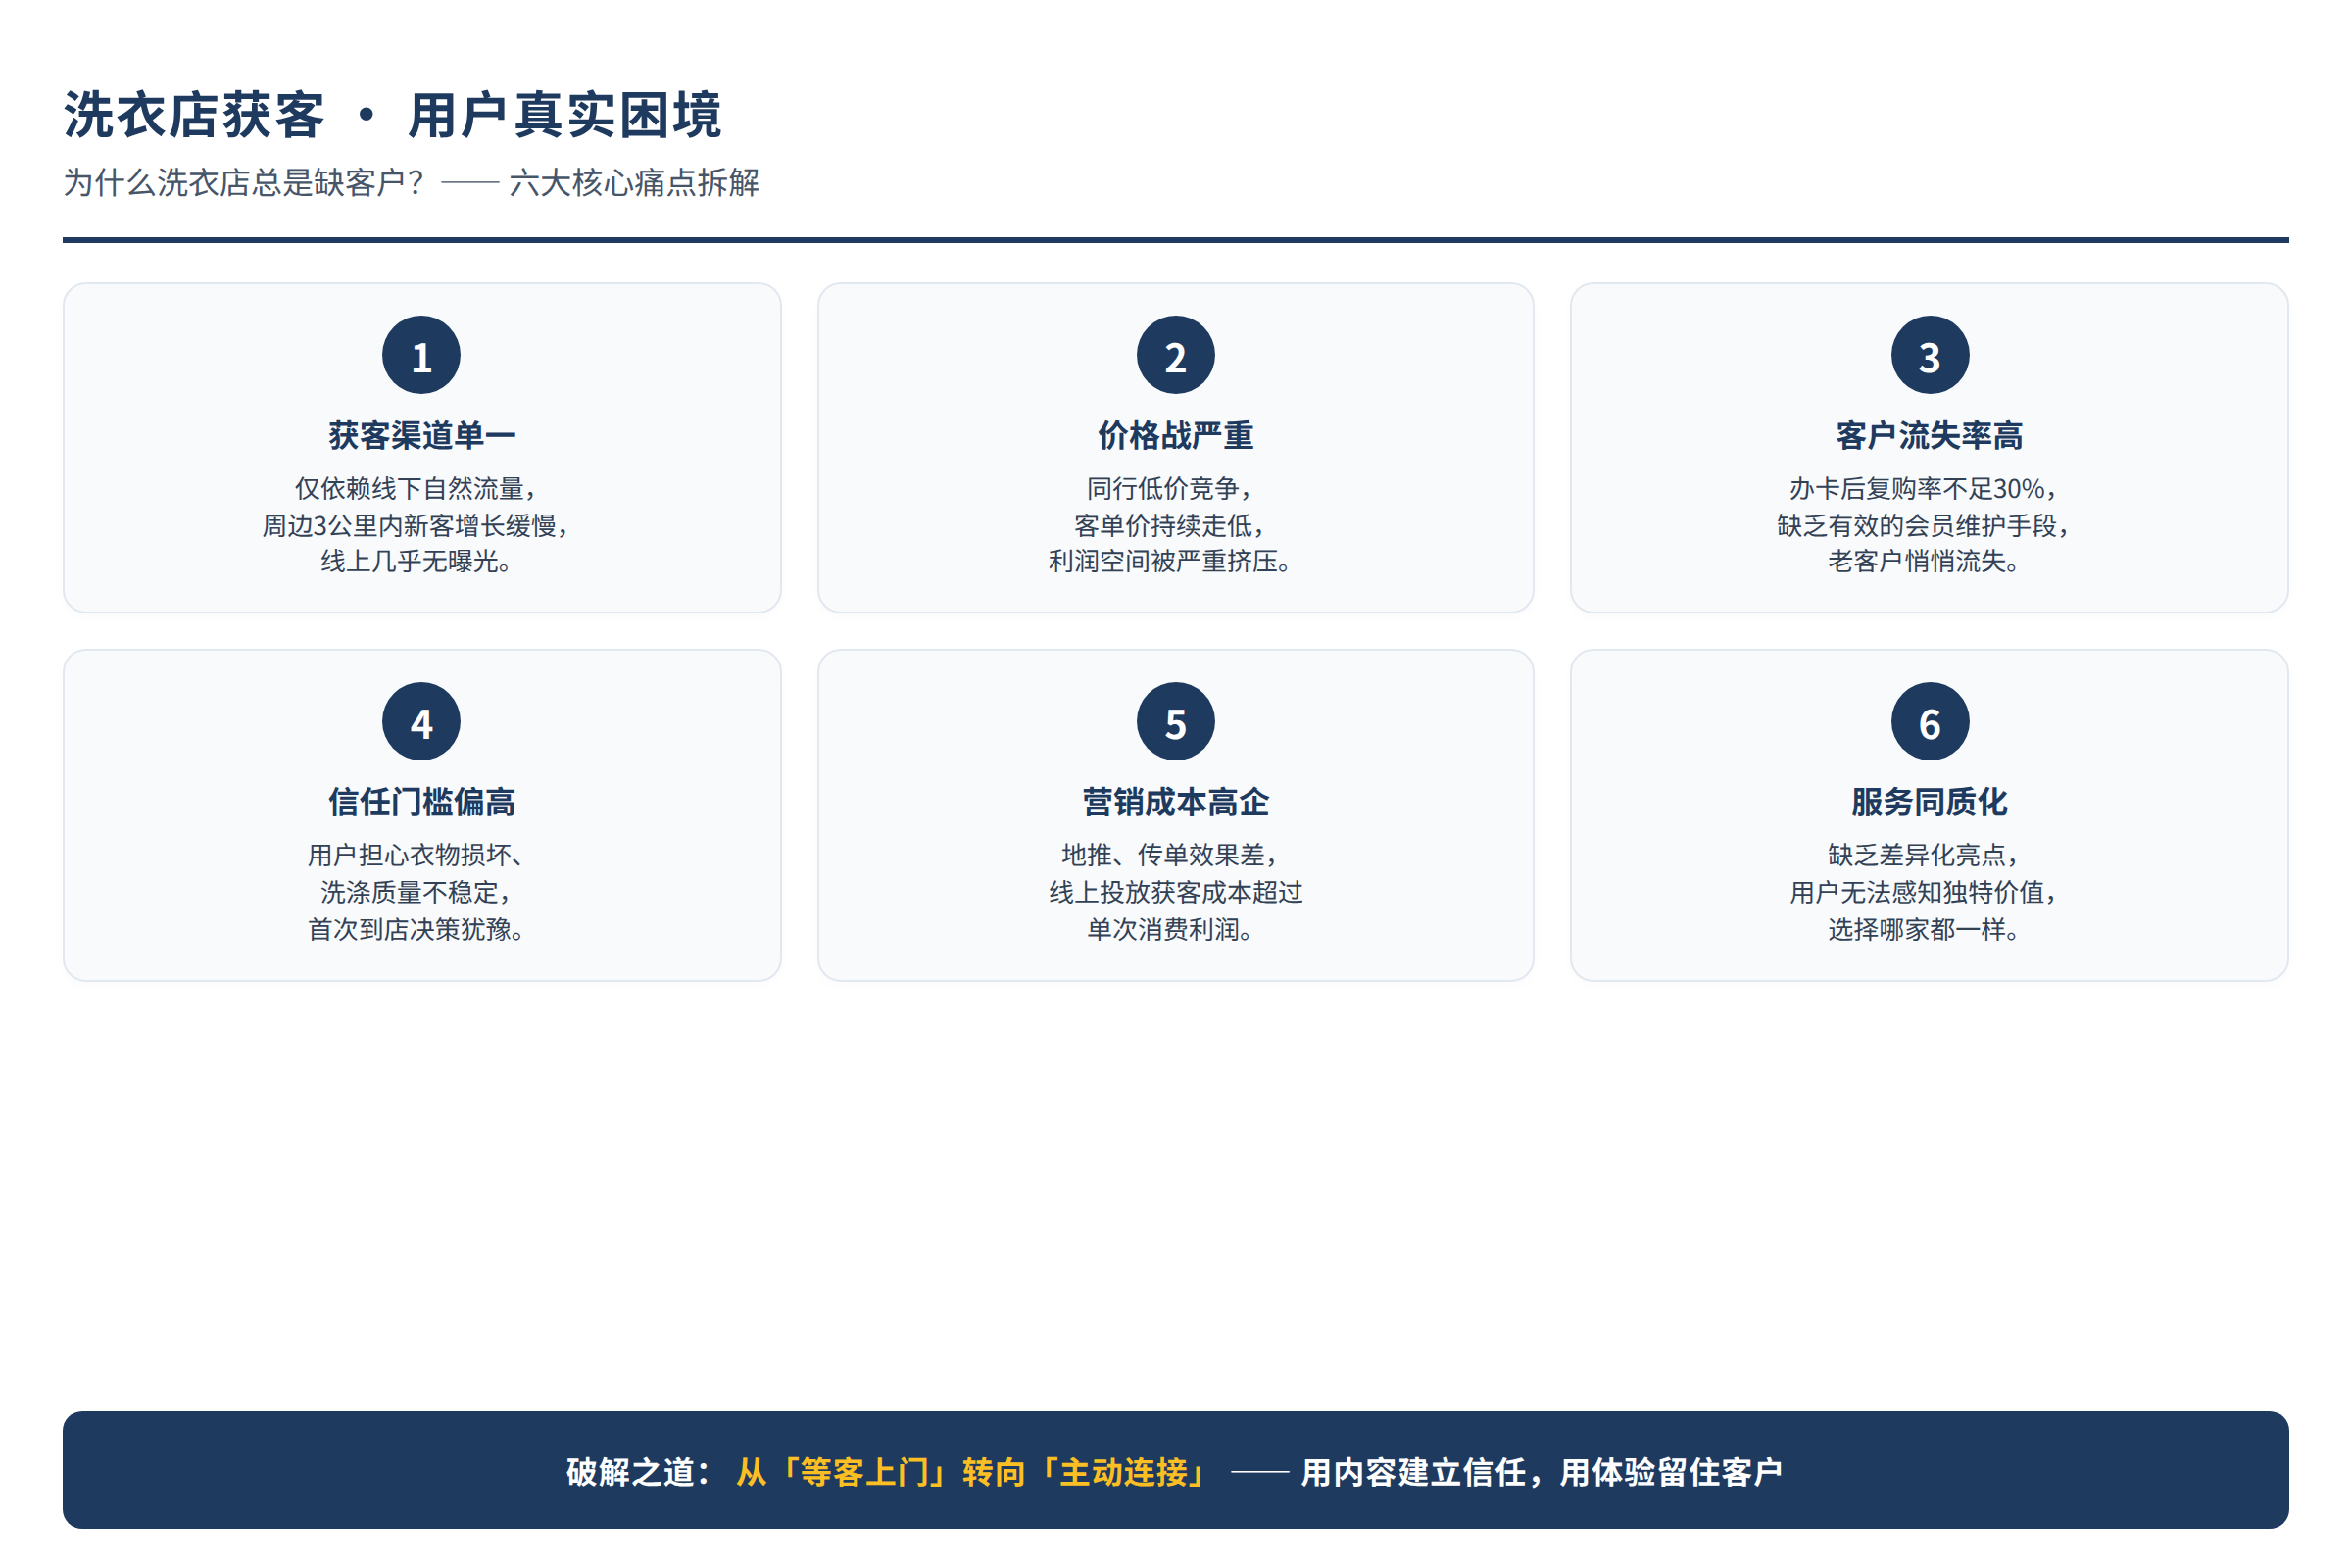
Task: Click the line 缺乏有效的会员维护手段，
Action: [x=1926, y=525]
